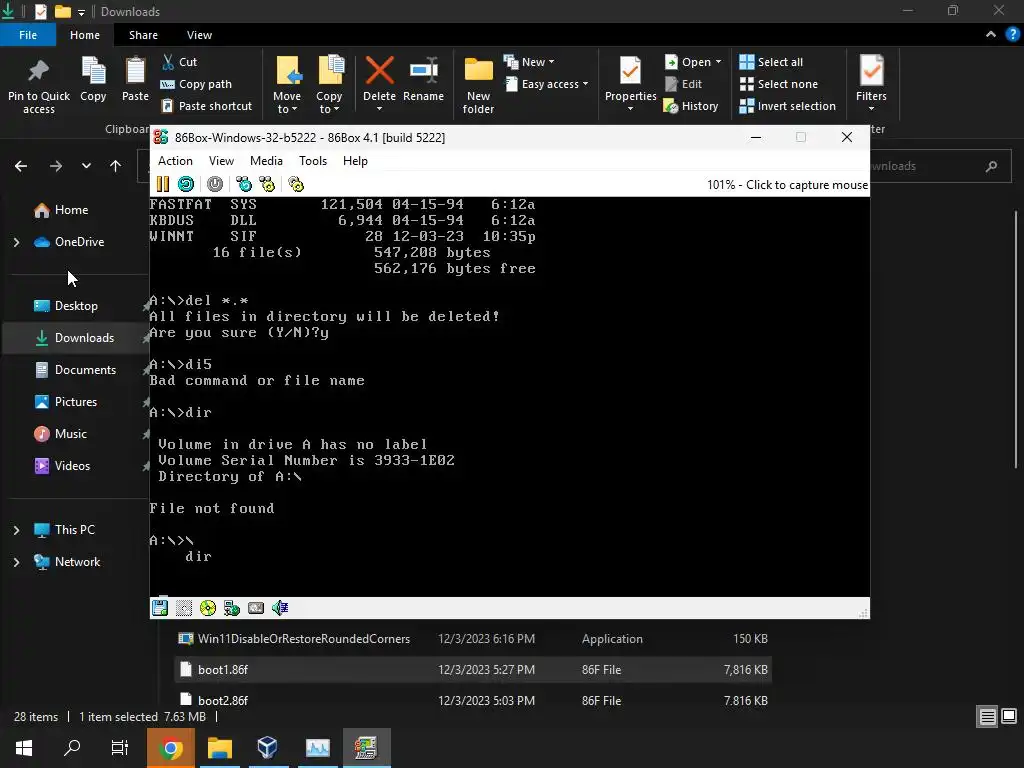Screen dimensions: 1024x768
Task: Click Select all in ribbon
Action: pyautogui.click(x=771, y=62)
